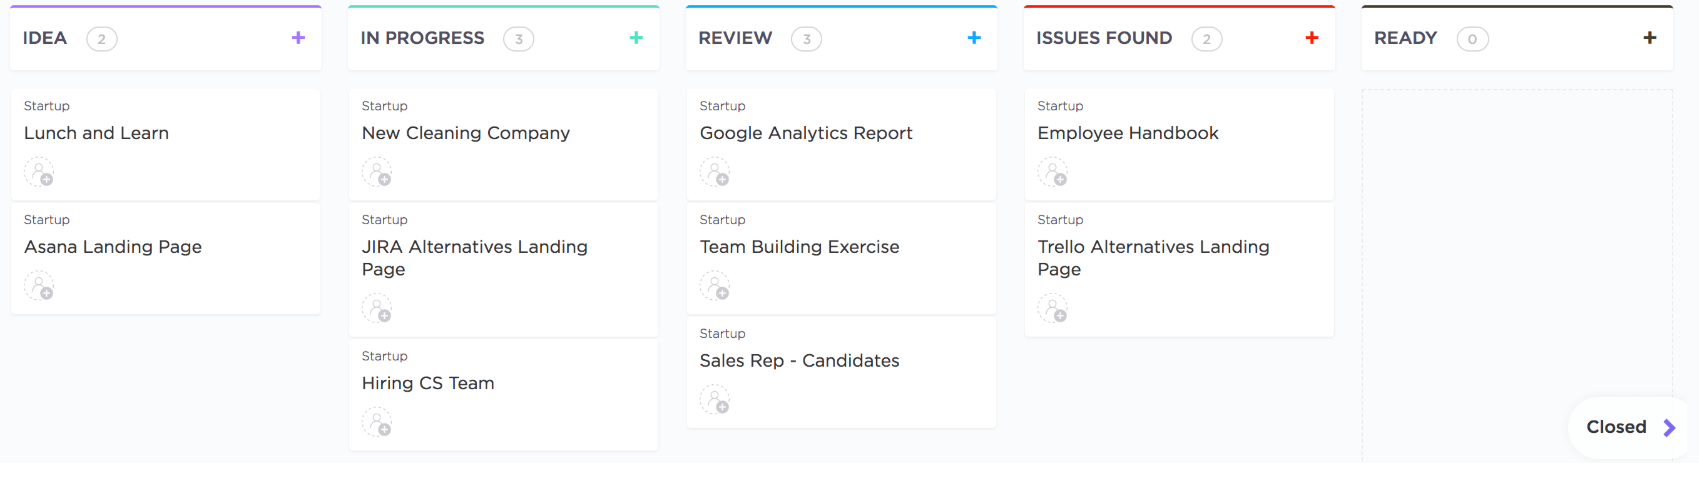Click the empty READY column drop area
This screenshot has width=1699, height=489.
pos(1516,250)
